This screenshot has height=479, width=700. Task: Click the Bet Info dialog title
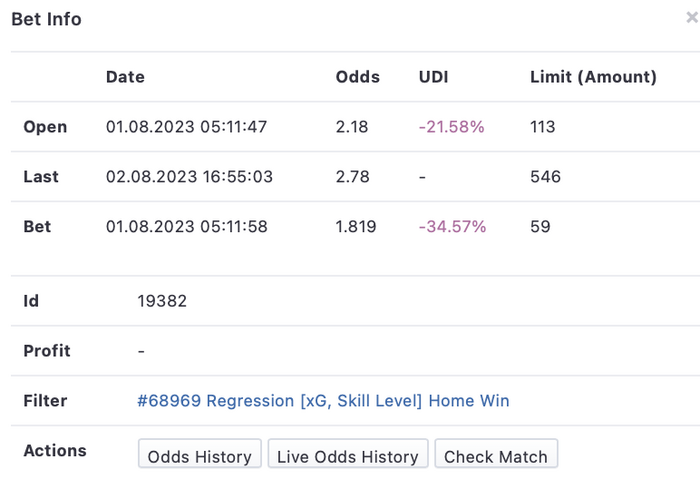46,19
